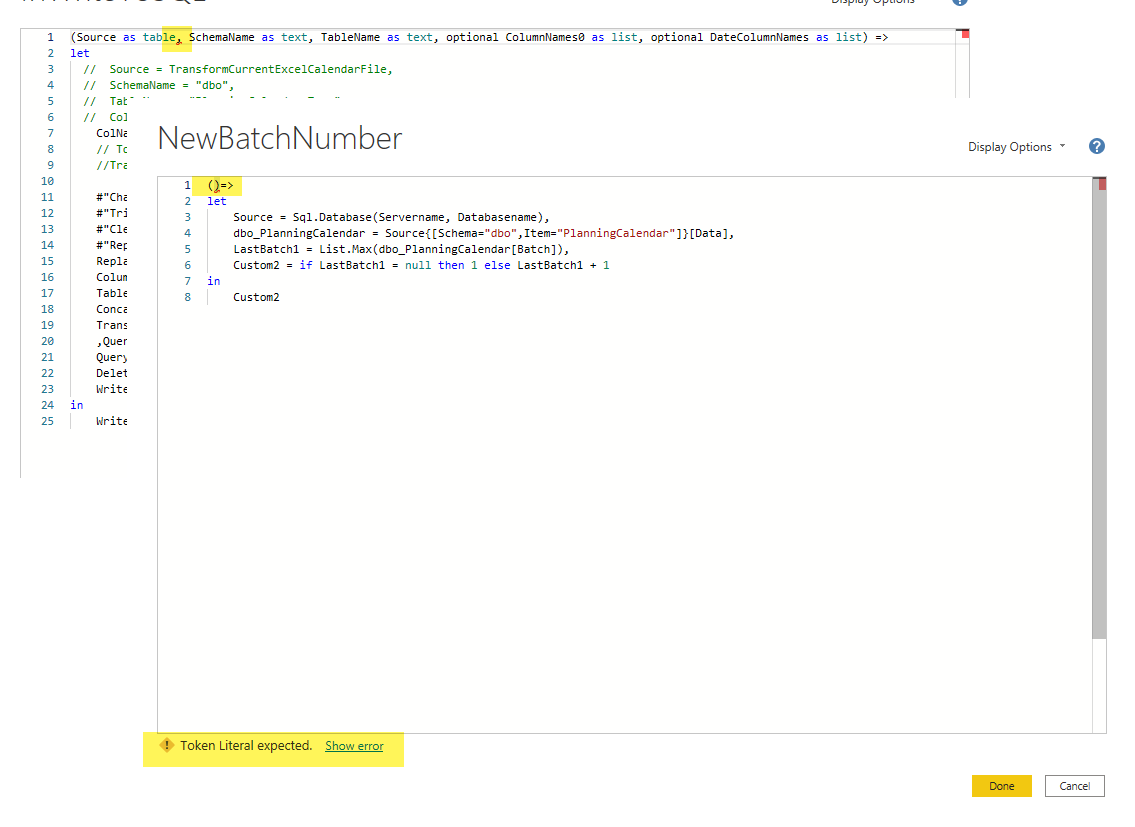Click the Sql.Database source line
The width and height of the screenshot is (1135, 827).
[x=391, y=217]
